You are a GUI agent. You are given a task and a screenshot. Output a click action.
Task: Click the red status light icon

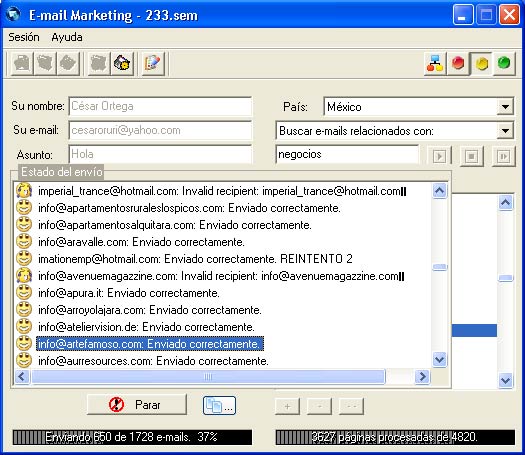[x=458, y=63]
